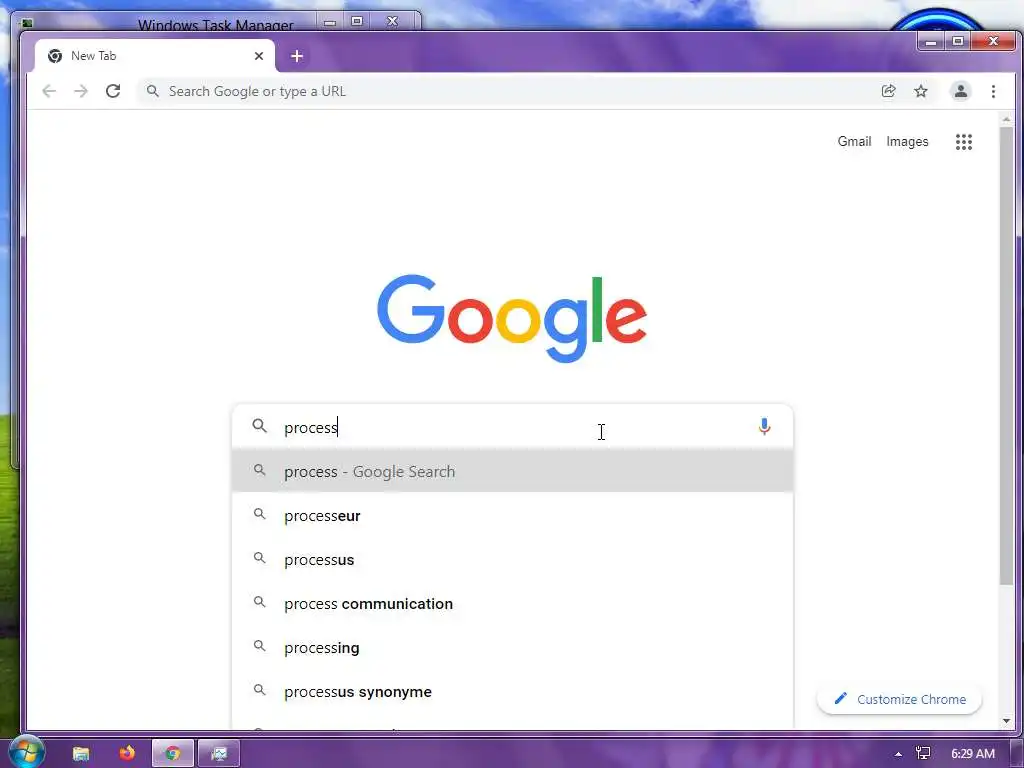
Task: Click the magnifier icon in the Google search box
Action: [x=260, y=426]
